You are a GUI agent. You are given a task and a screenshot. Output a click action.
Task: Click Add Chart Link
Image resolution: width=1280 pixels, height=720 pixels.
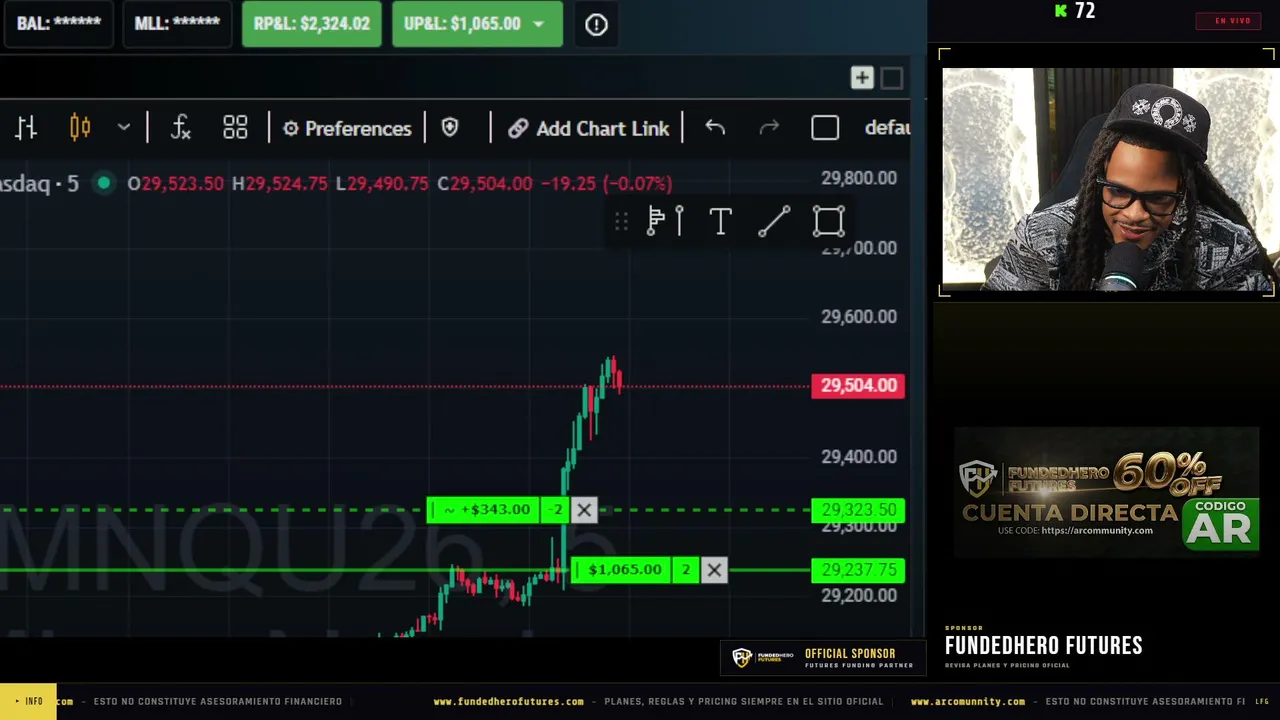coord(589,128)
